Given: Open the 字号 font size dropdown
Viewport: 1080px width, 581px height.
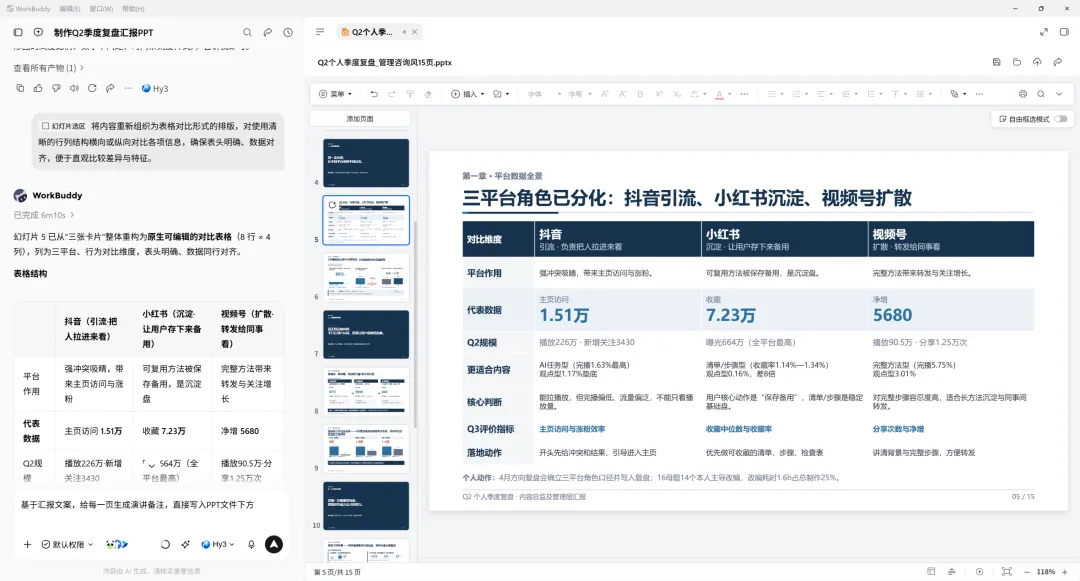Looking at the screenshot, I should click(580, 94).
